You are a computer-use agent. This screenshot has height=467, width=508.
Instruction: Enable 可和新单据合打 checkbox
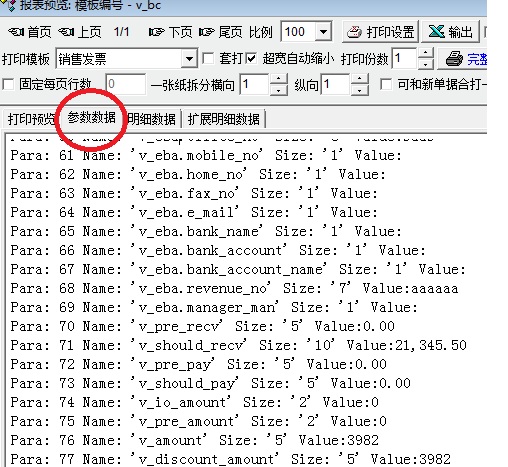[386, 84]
